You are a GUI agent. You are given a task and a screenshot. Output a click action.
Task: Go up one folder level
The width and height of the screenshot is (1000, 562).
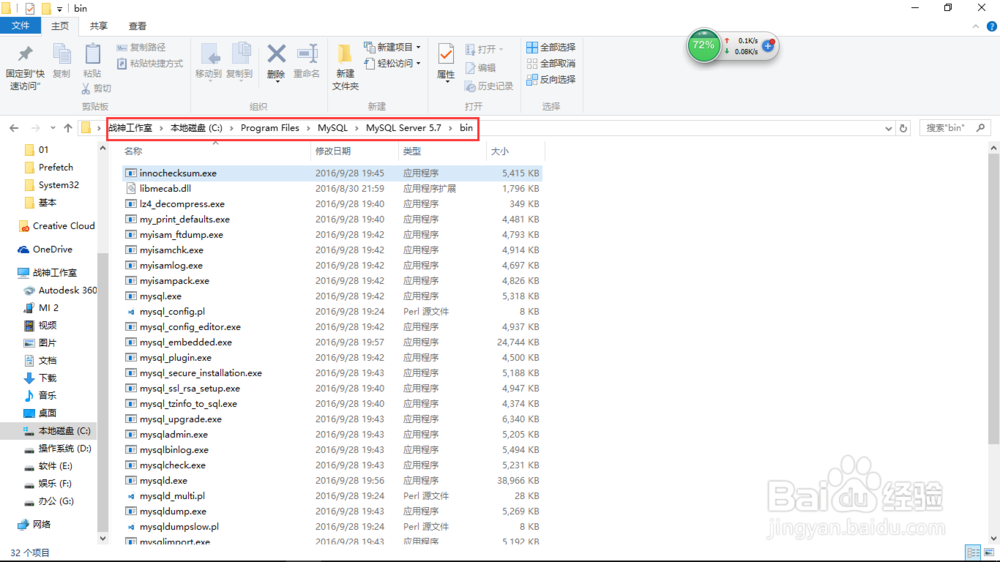68,128
